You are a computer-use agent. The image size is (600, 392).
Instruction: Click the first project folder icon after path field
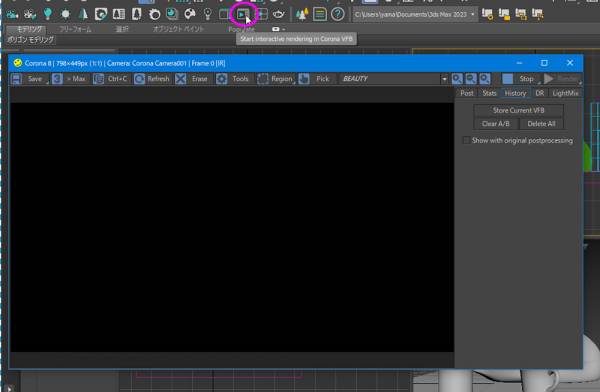coord(487,15)
